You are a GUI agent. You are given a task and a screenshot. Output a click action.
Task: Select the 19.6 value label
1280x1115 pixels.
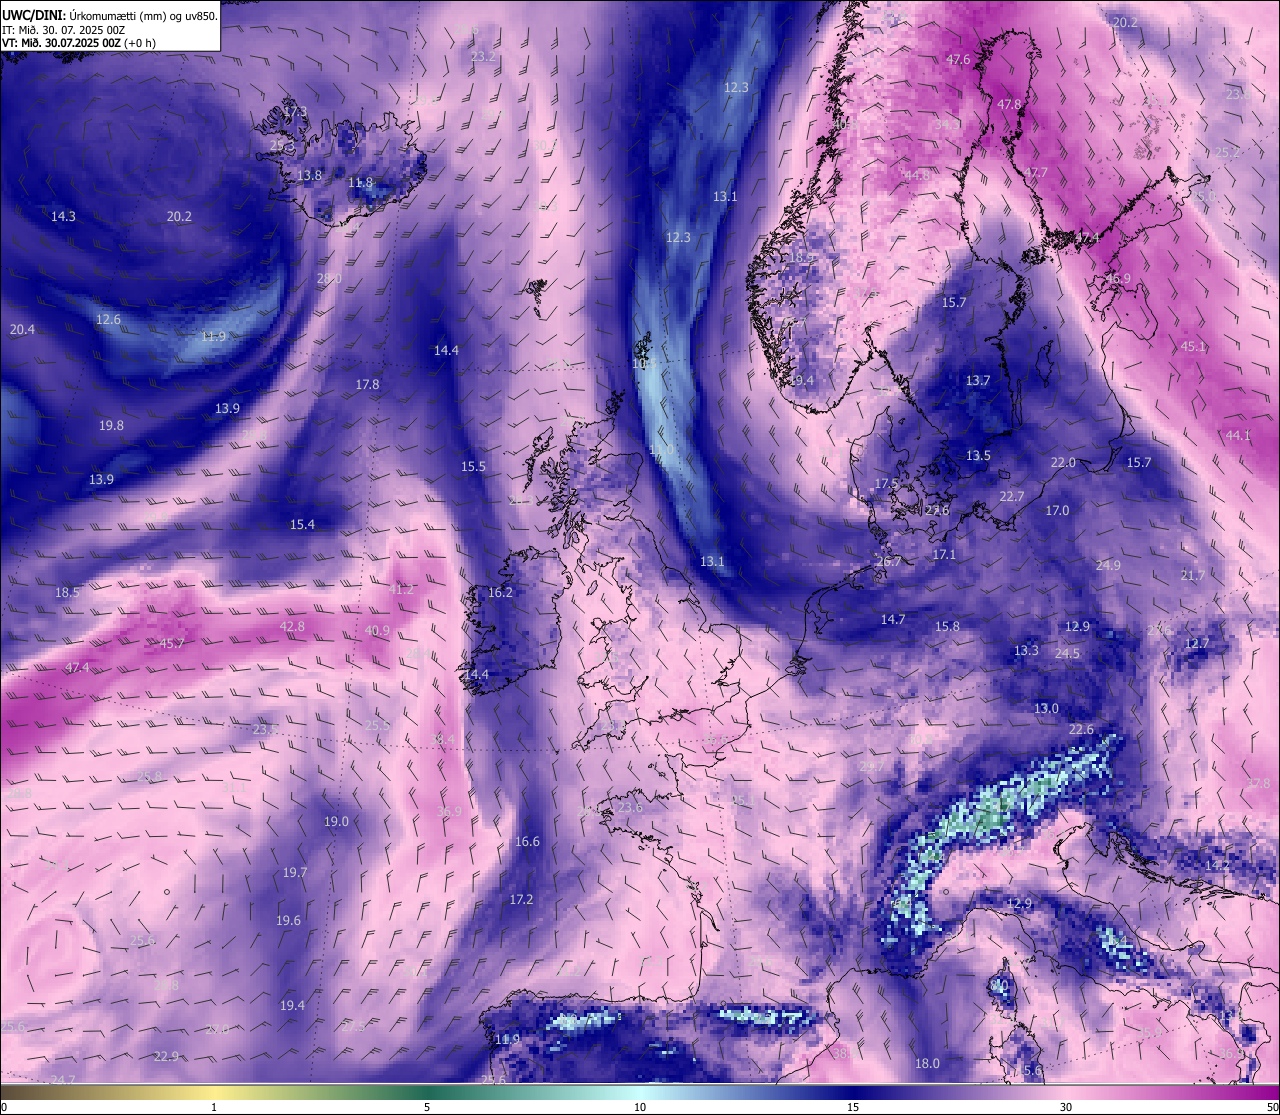[289, 921]
